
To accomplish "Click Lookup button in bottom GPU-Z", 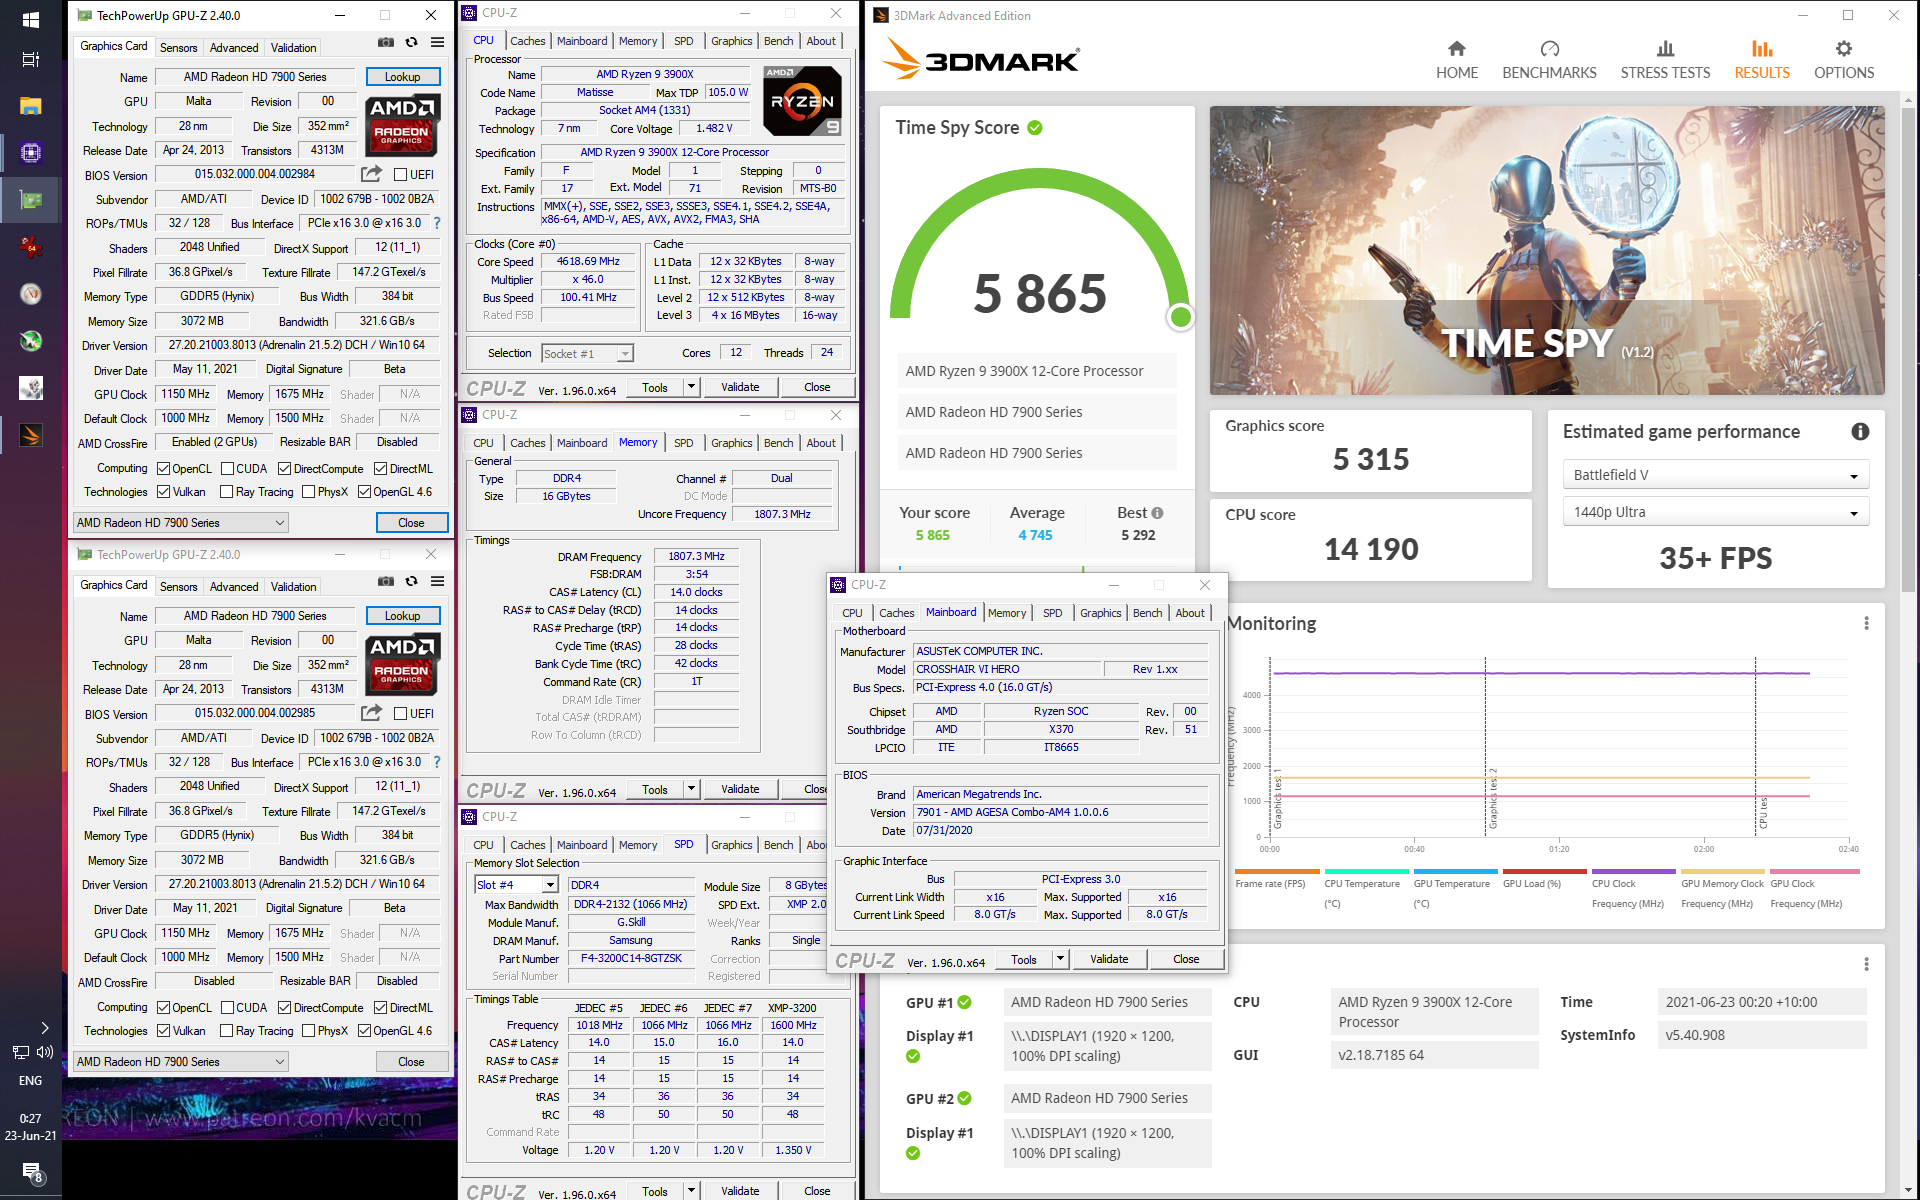I will pyautogui.click(x=402, y=616).
